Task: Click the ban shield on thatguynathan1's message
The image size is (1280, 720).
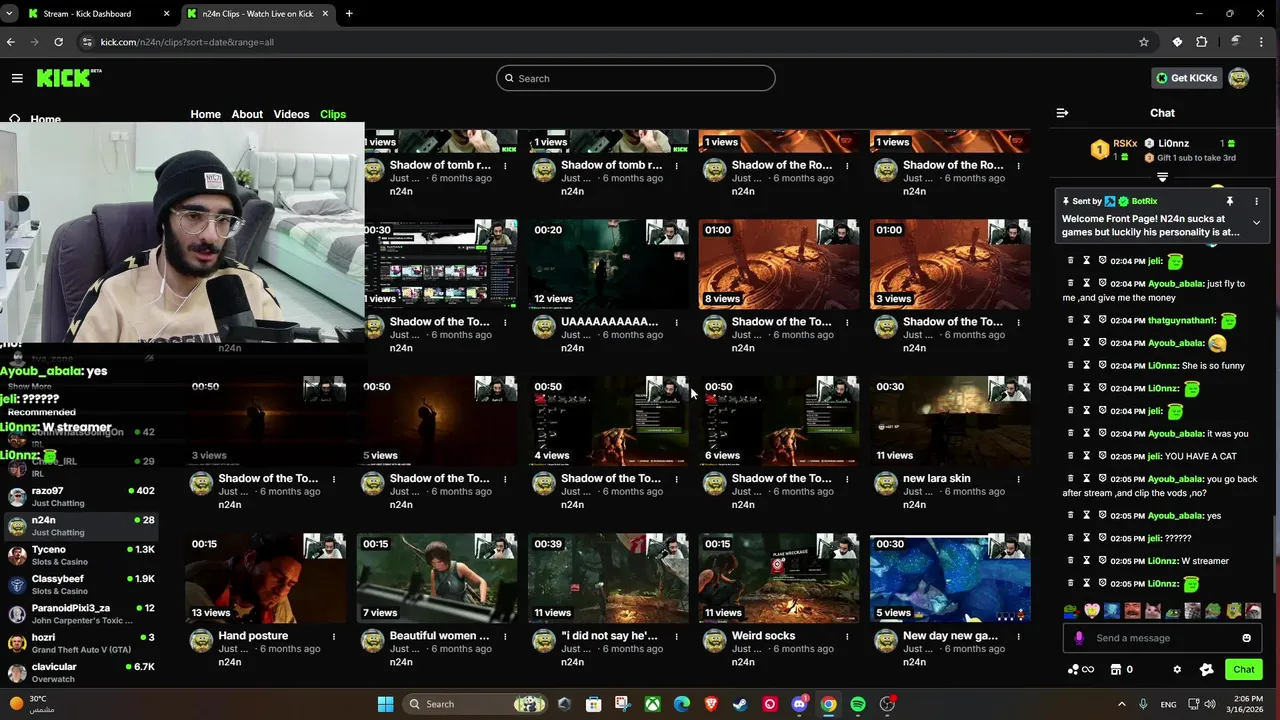Action: pos(1102,320)
